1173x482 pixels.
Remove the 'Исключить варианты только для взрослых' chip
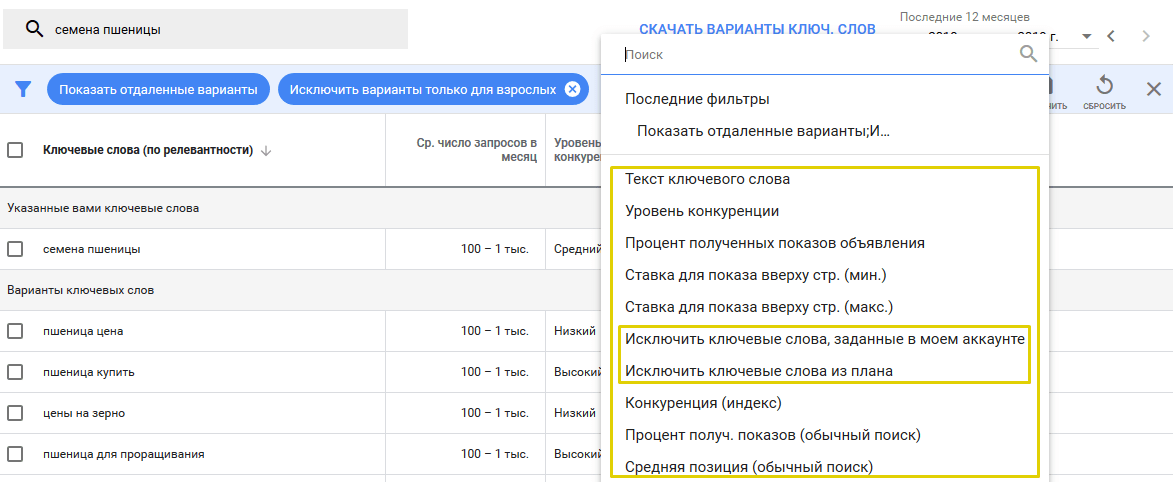pyautogui.click(x=572, y=89)
